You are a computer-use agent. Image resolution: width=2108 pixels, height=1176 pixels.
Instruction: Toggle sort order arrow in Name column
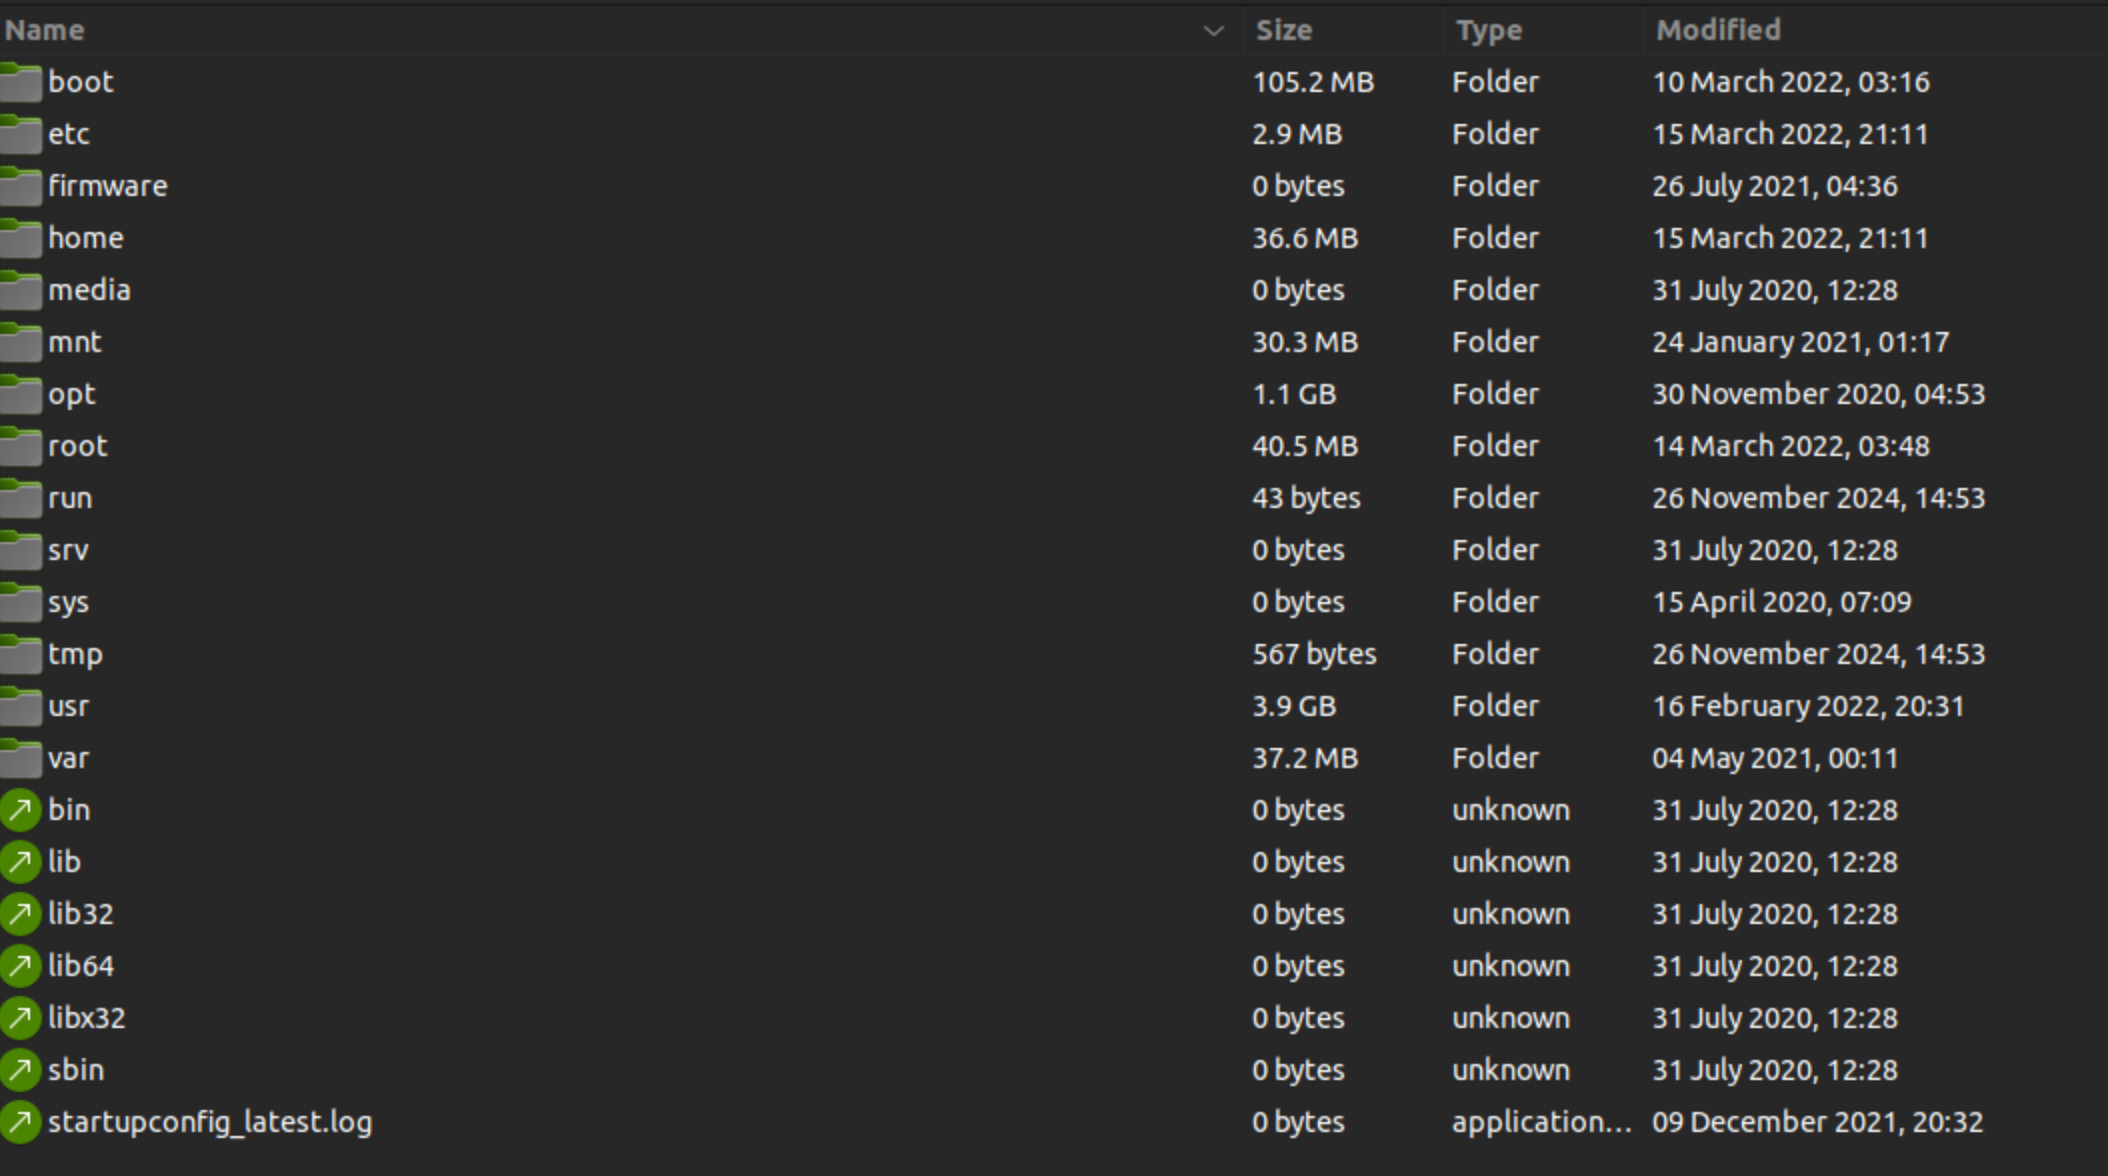[1213, 31]
